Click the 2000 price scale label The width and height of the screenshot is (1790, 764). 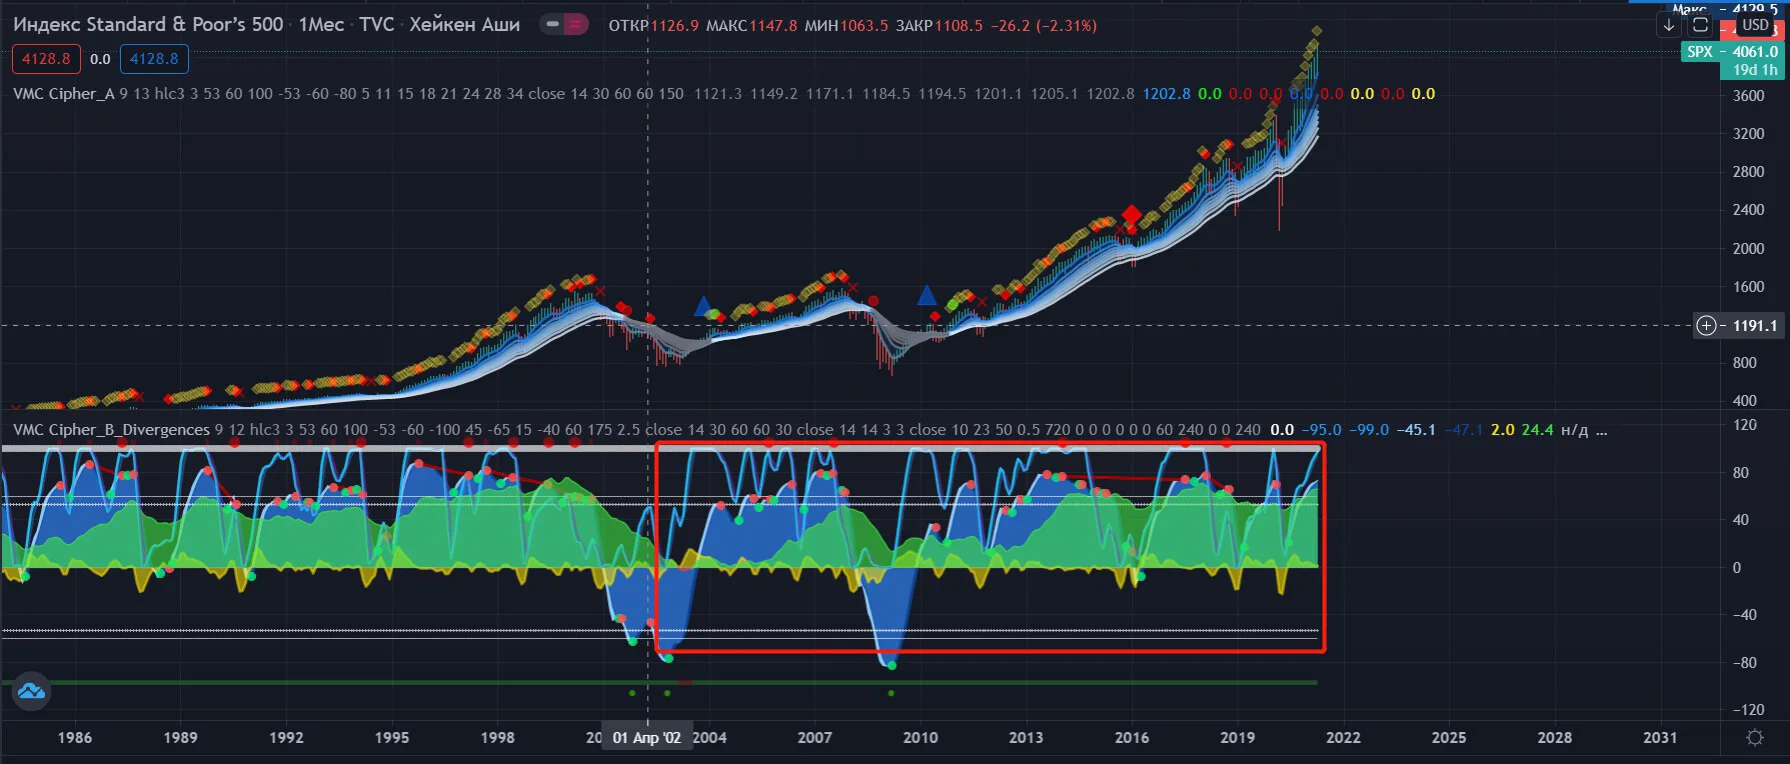click(x=1749, y=249)
